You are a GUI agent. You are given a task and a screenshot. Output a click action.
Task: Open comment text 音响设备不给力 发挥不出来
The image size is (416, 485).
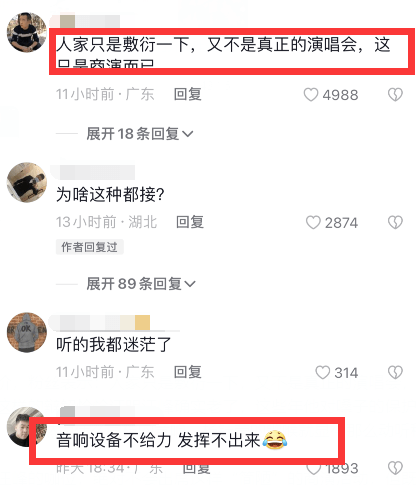(172, 440)
